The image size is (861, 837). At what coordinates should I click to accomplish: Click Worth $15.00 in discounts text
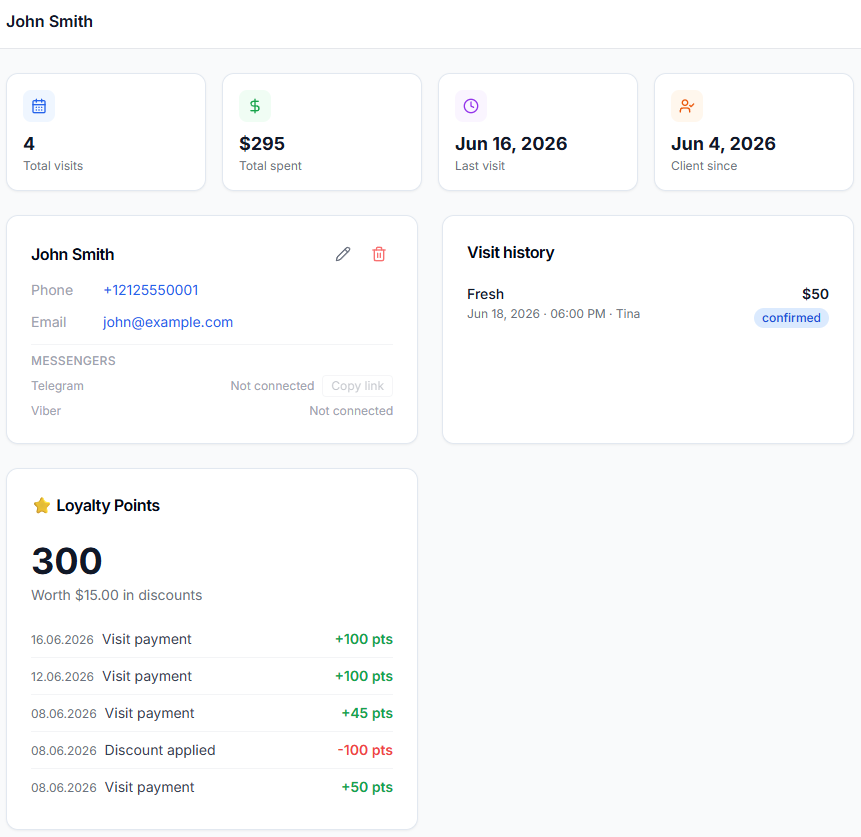pyautogui.click(x=116, y=595)
